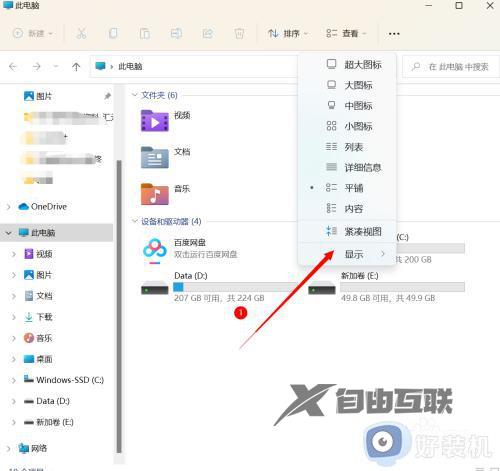Select 小图标 view option
The image size is (500, 471).
pos(347,126)
